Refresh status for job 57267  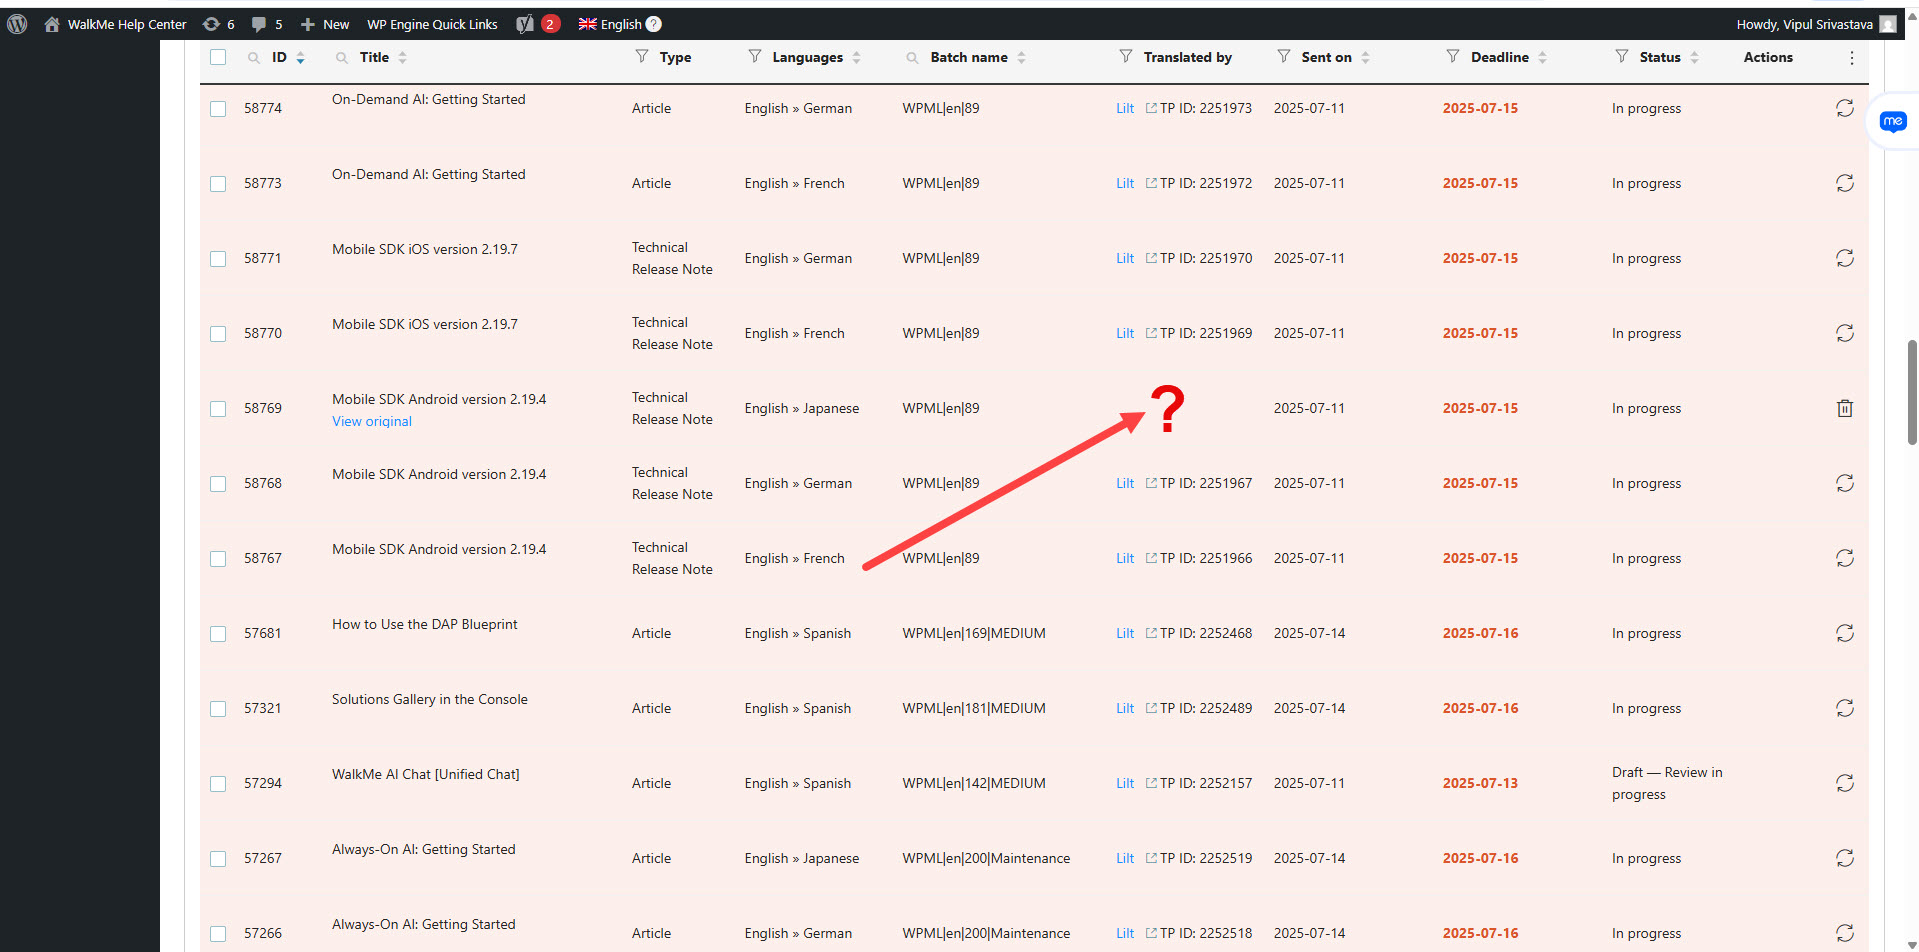click(x=1845, y=858)
